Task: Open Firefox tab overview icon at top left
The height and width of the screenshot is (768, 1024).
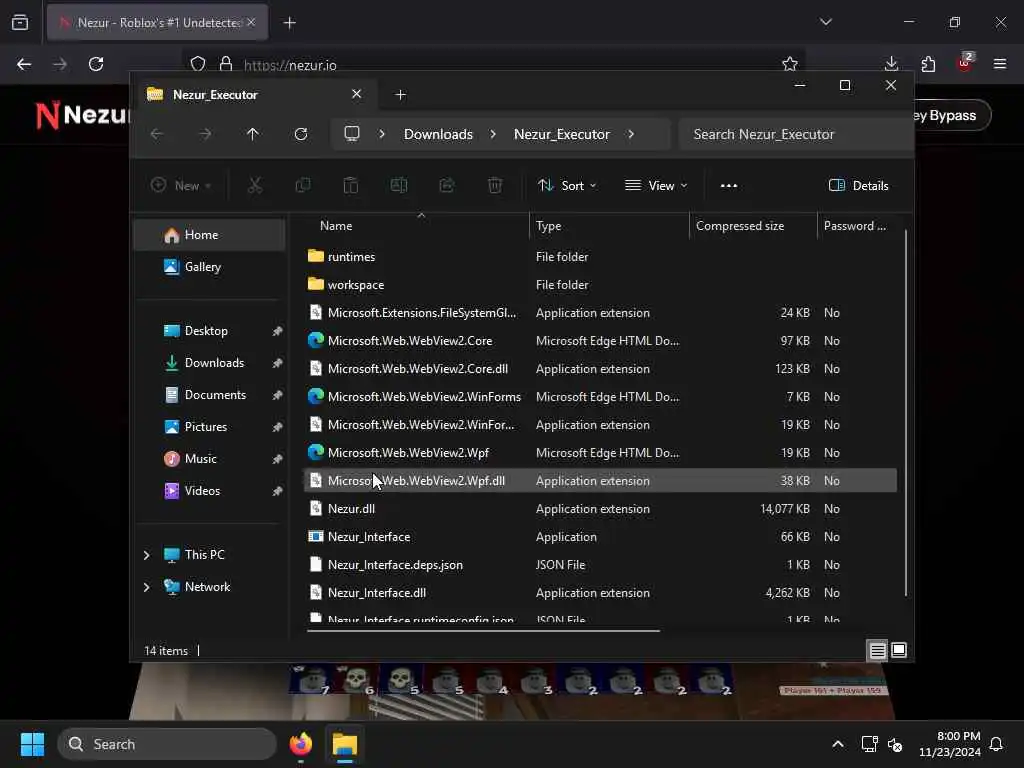Action: click(20, 22)
